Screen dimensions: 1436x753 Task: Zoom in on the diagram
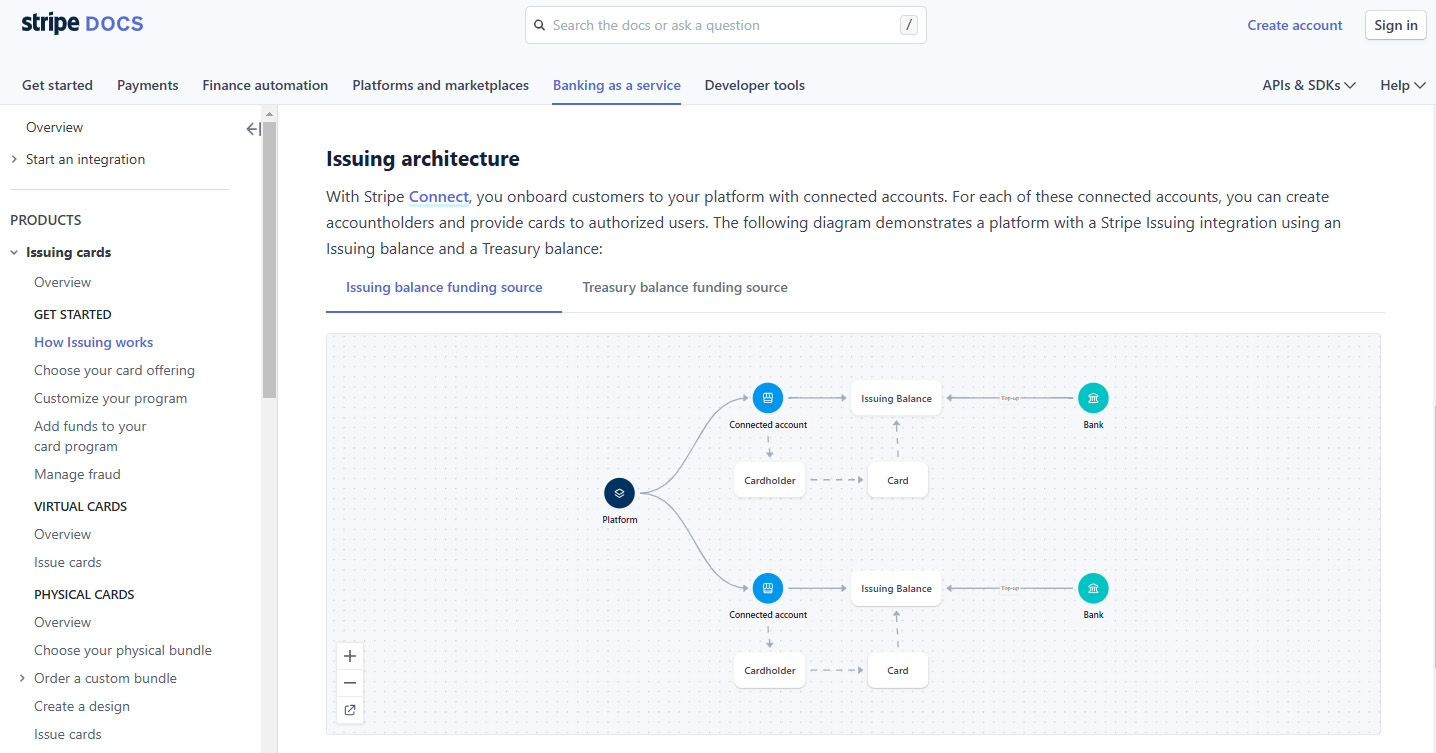point(350,657)
